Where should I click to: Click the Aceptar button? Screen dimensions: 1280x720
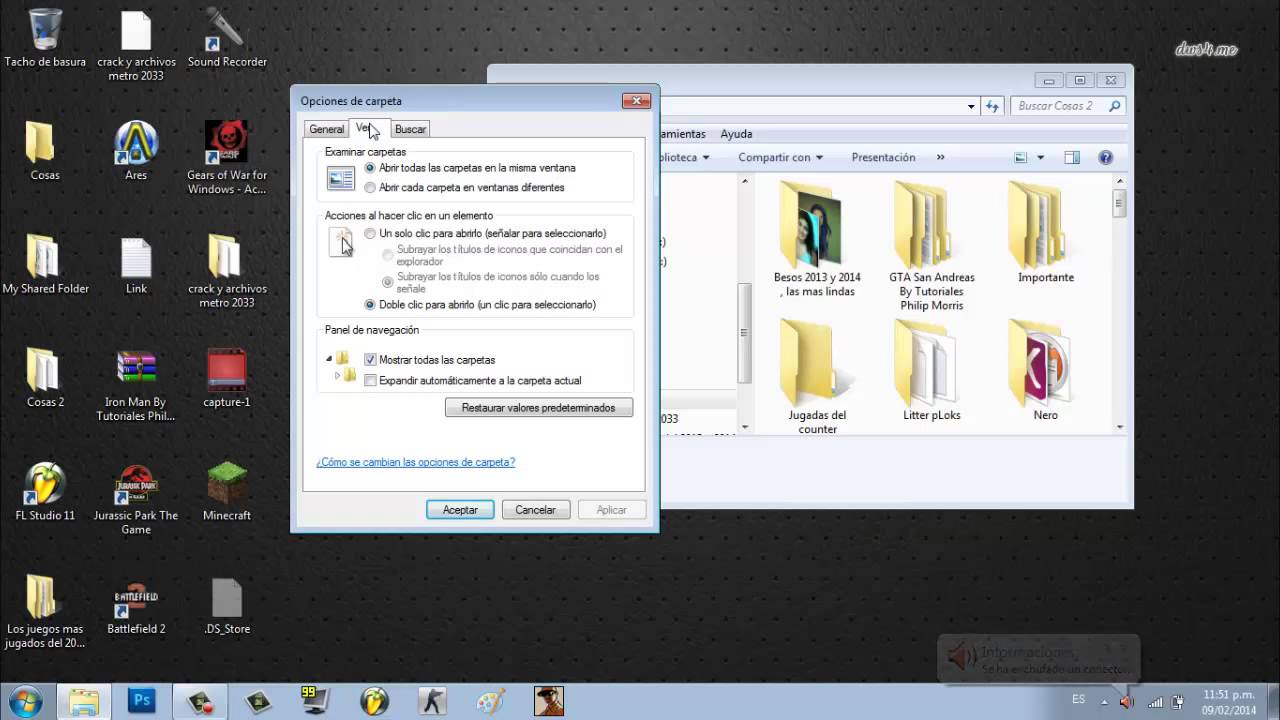pyautogui.click(x=460, y=509)
